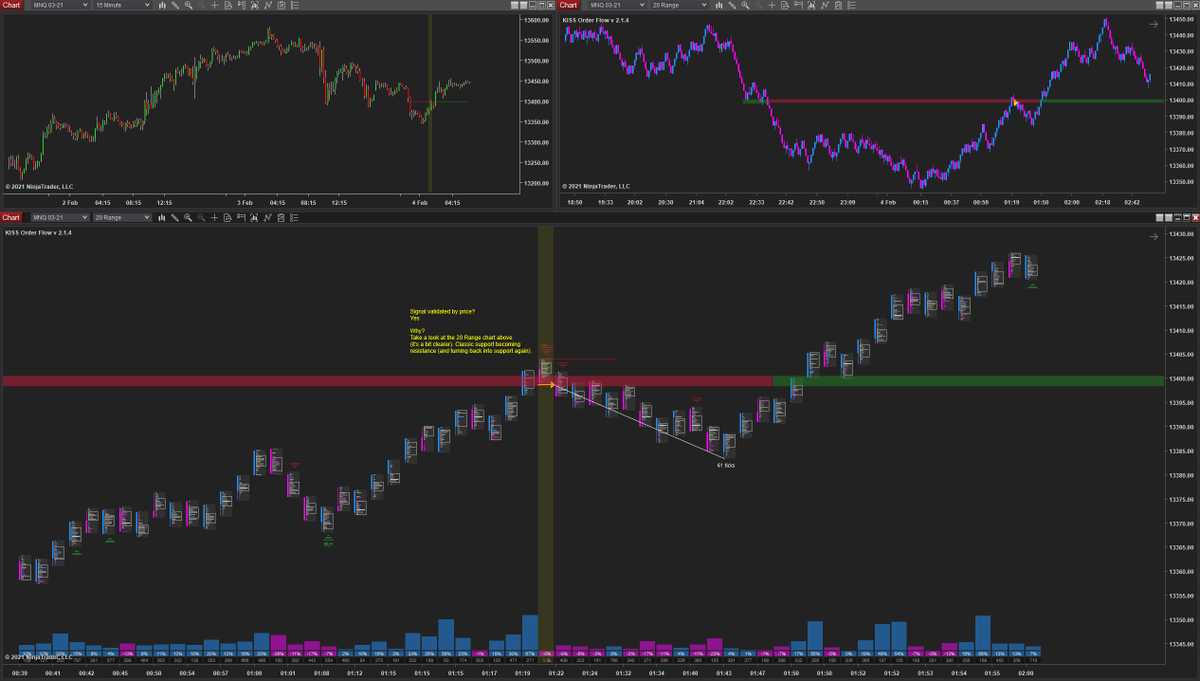Expand MNQ 03-21 instrument selector in top-right chart
The width and height of the screenshot is (1200, 681).
[618, 5]
